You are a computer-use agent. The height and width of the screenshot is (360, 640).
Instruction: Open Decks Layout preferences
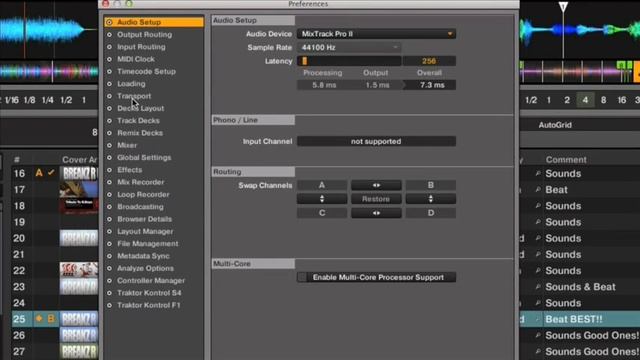click(x=140, y=108)
